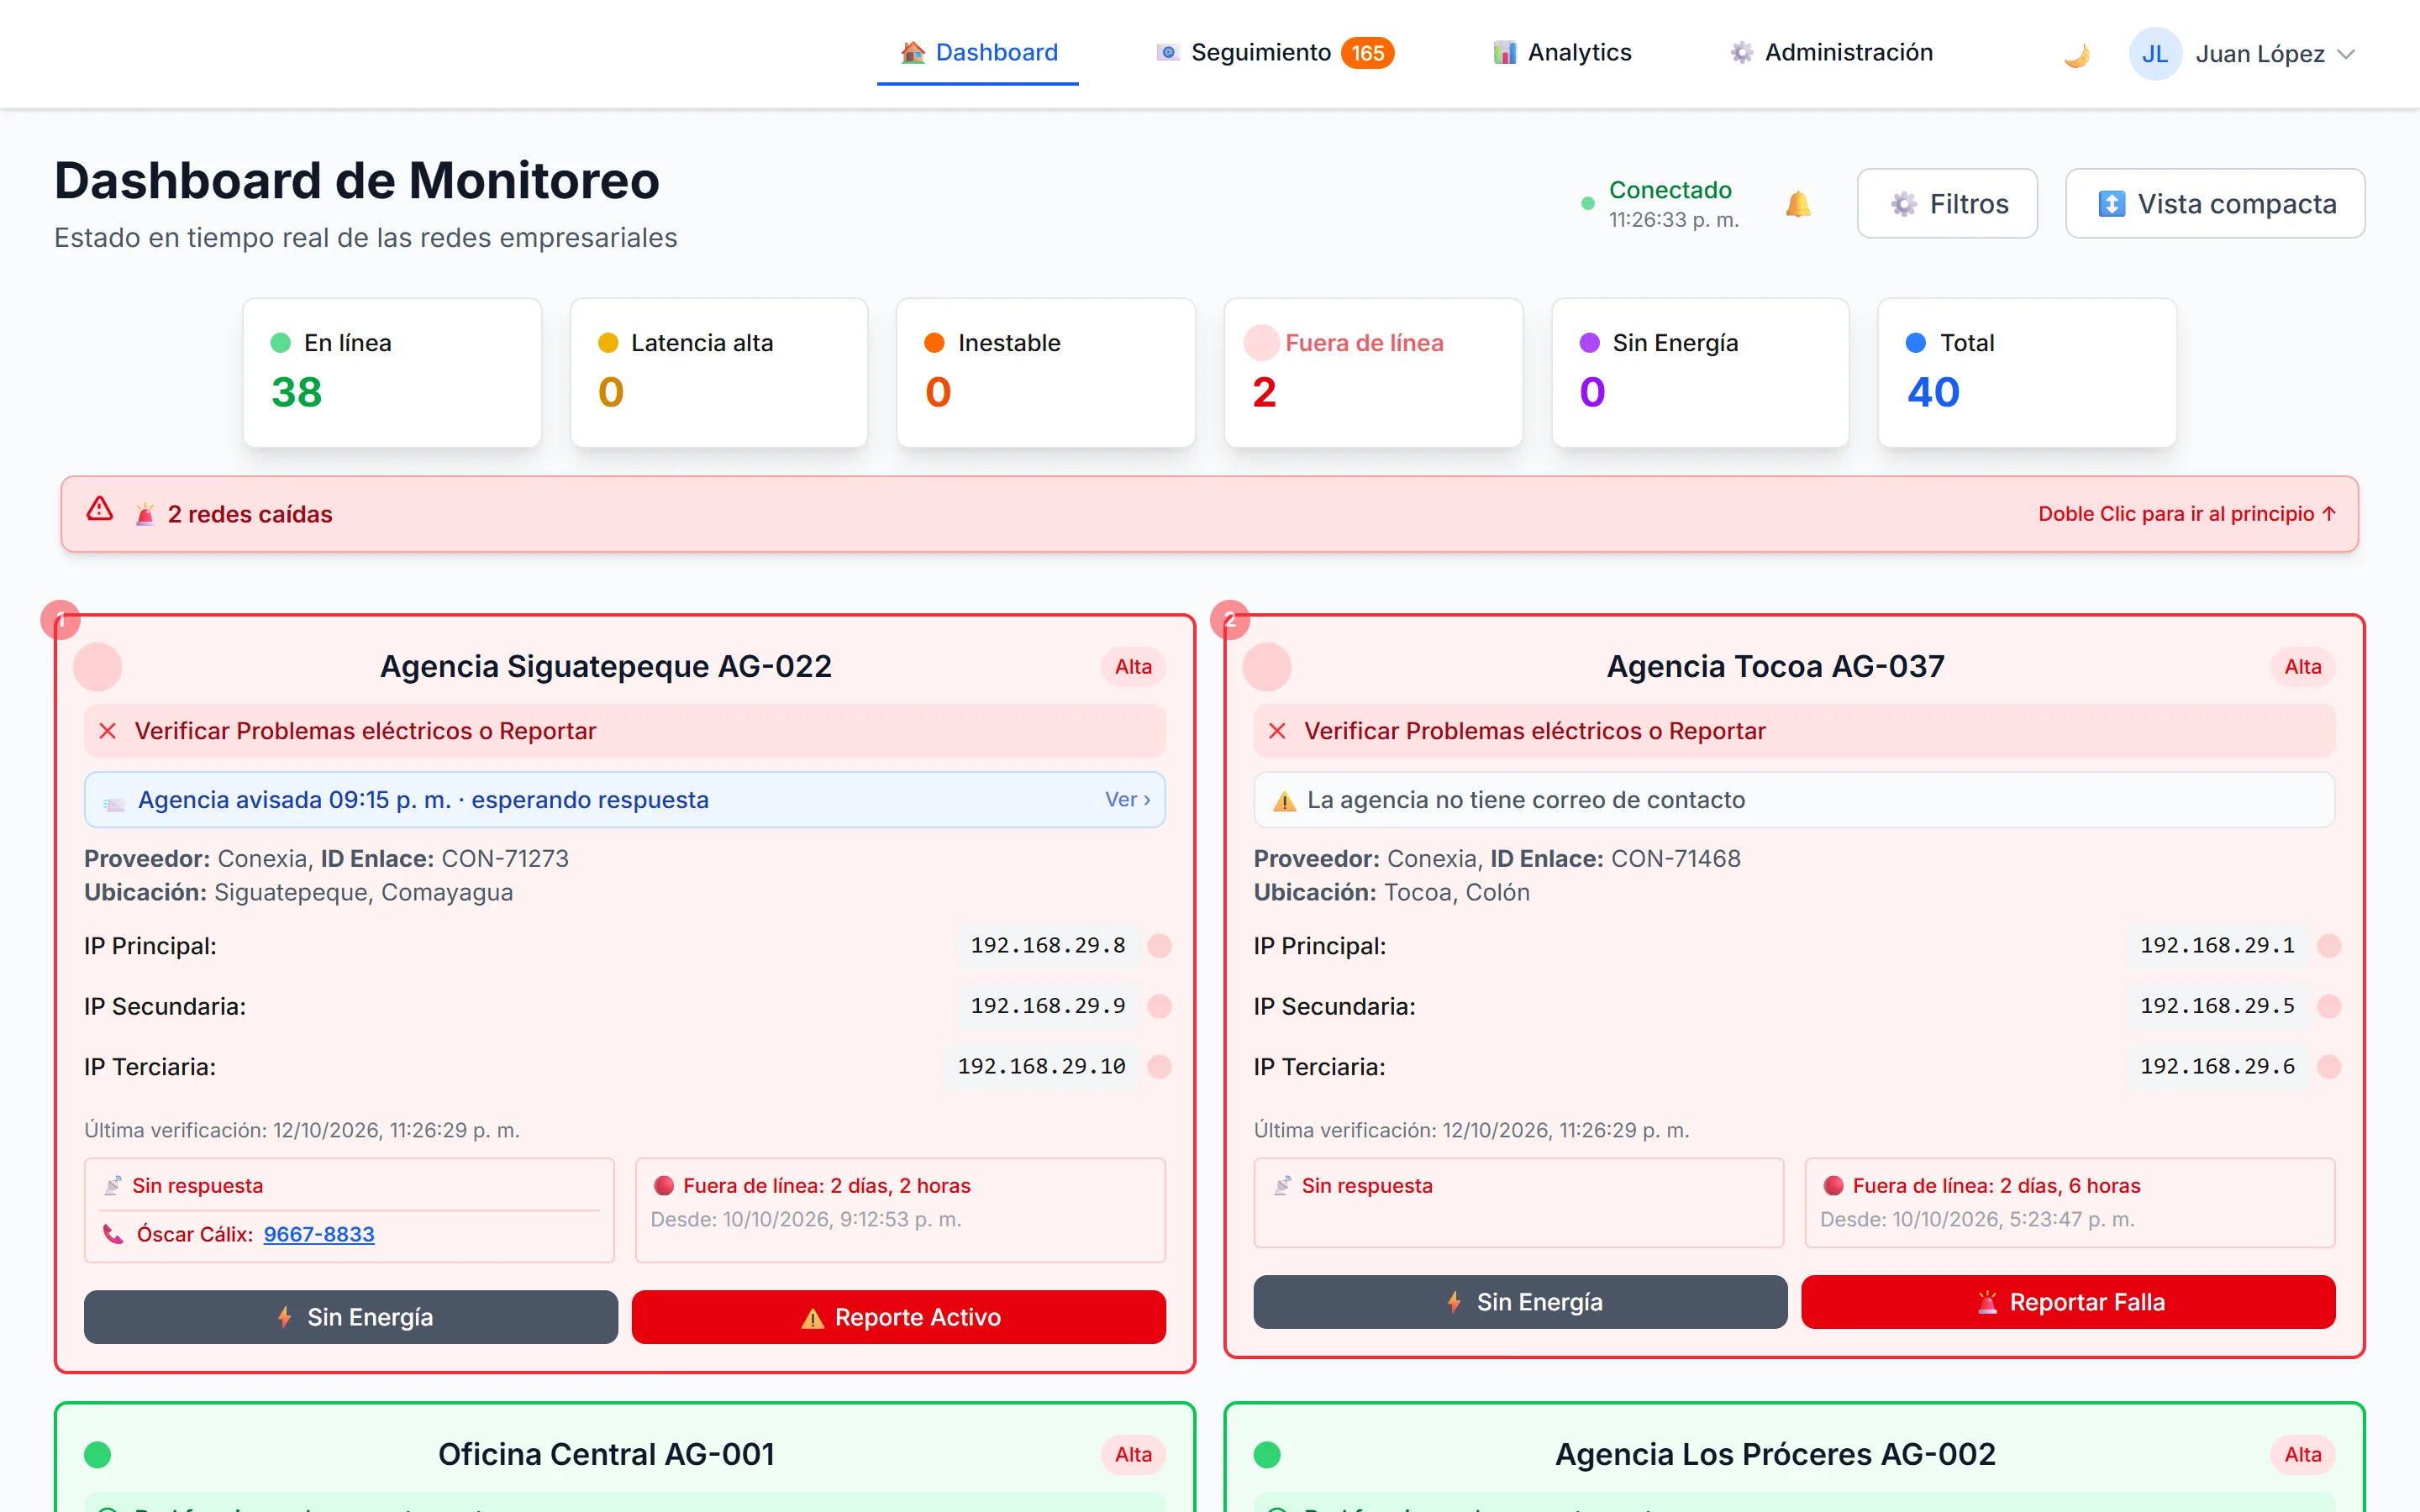2420x1512 pixels.
Task: Click the green status dot of Oficina Central AG-001
Action: pyautogui.click(x=98, y=1455)
